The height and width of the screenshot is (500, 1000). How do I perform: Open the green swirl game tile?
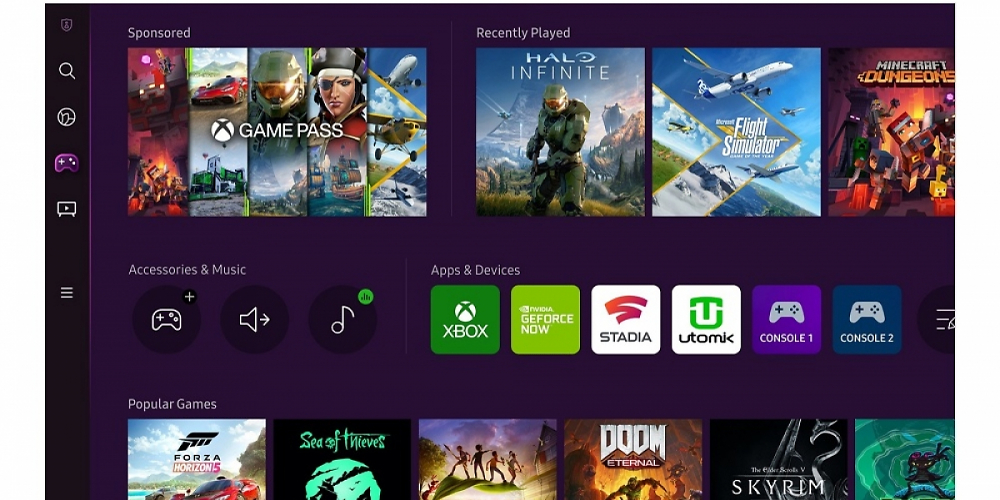[x=904, y=459]
